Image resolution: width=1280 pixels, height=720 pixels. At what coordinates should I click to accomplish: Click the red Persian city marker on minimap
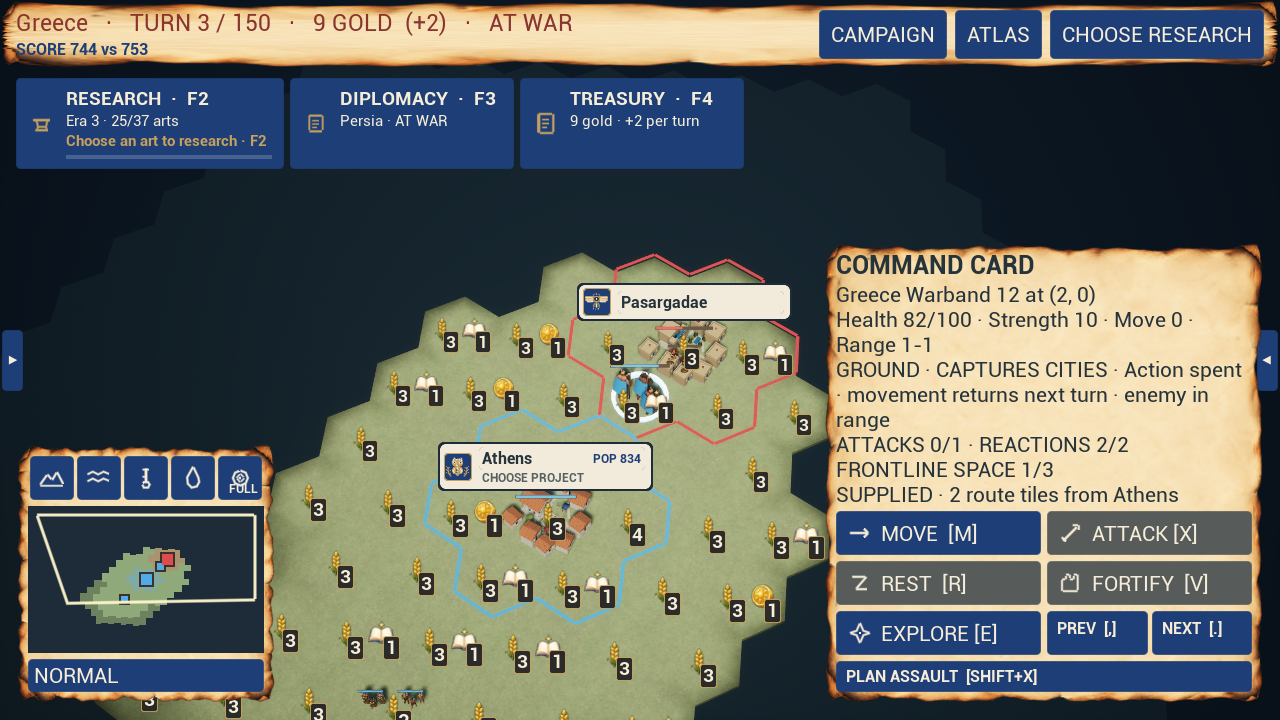pos(167,560)
